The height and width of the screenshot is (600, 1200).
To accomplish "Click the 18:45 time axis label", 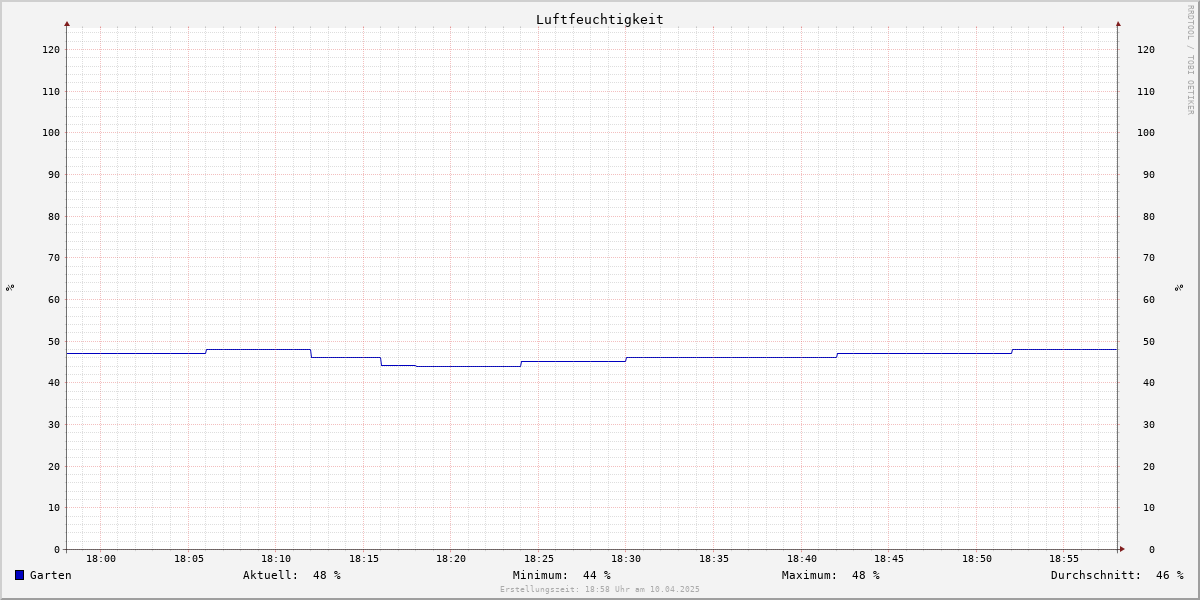I will point(889,559).
